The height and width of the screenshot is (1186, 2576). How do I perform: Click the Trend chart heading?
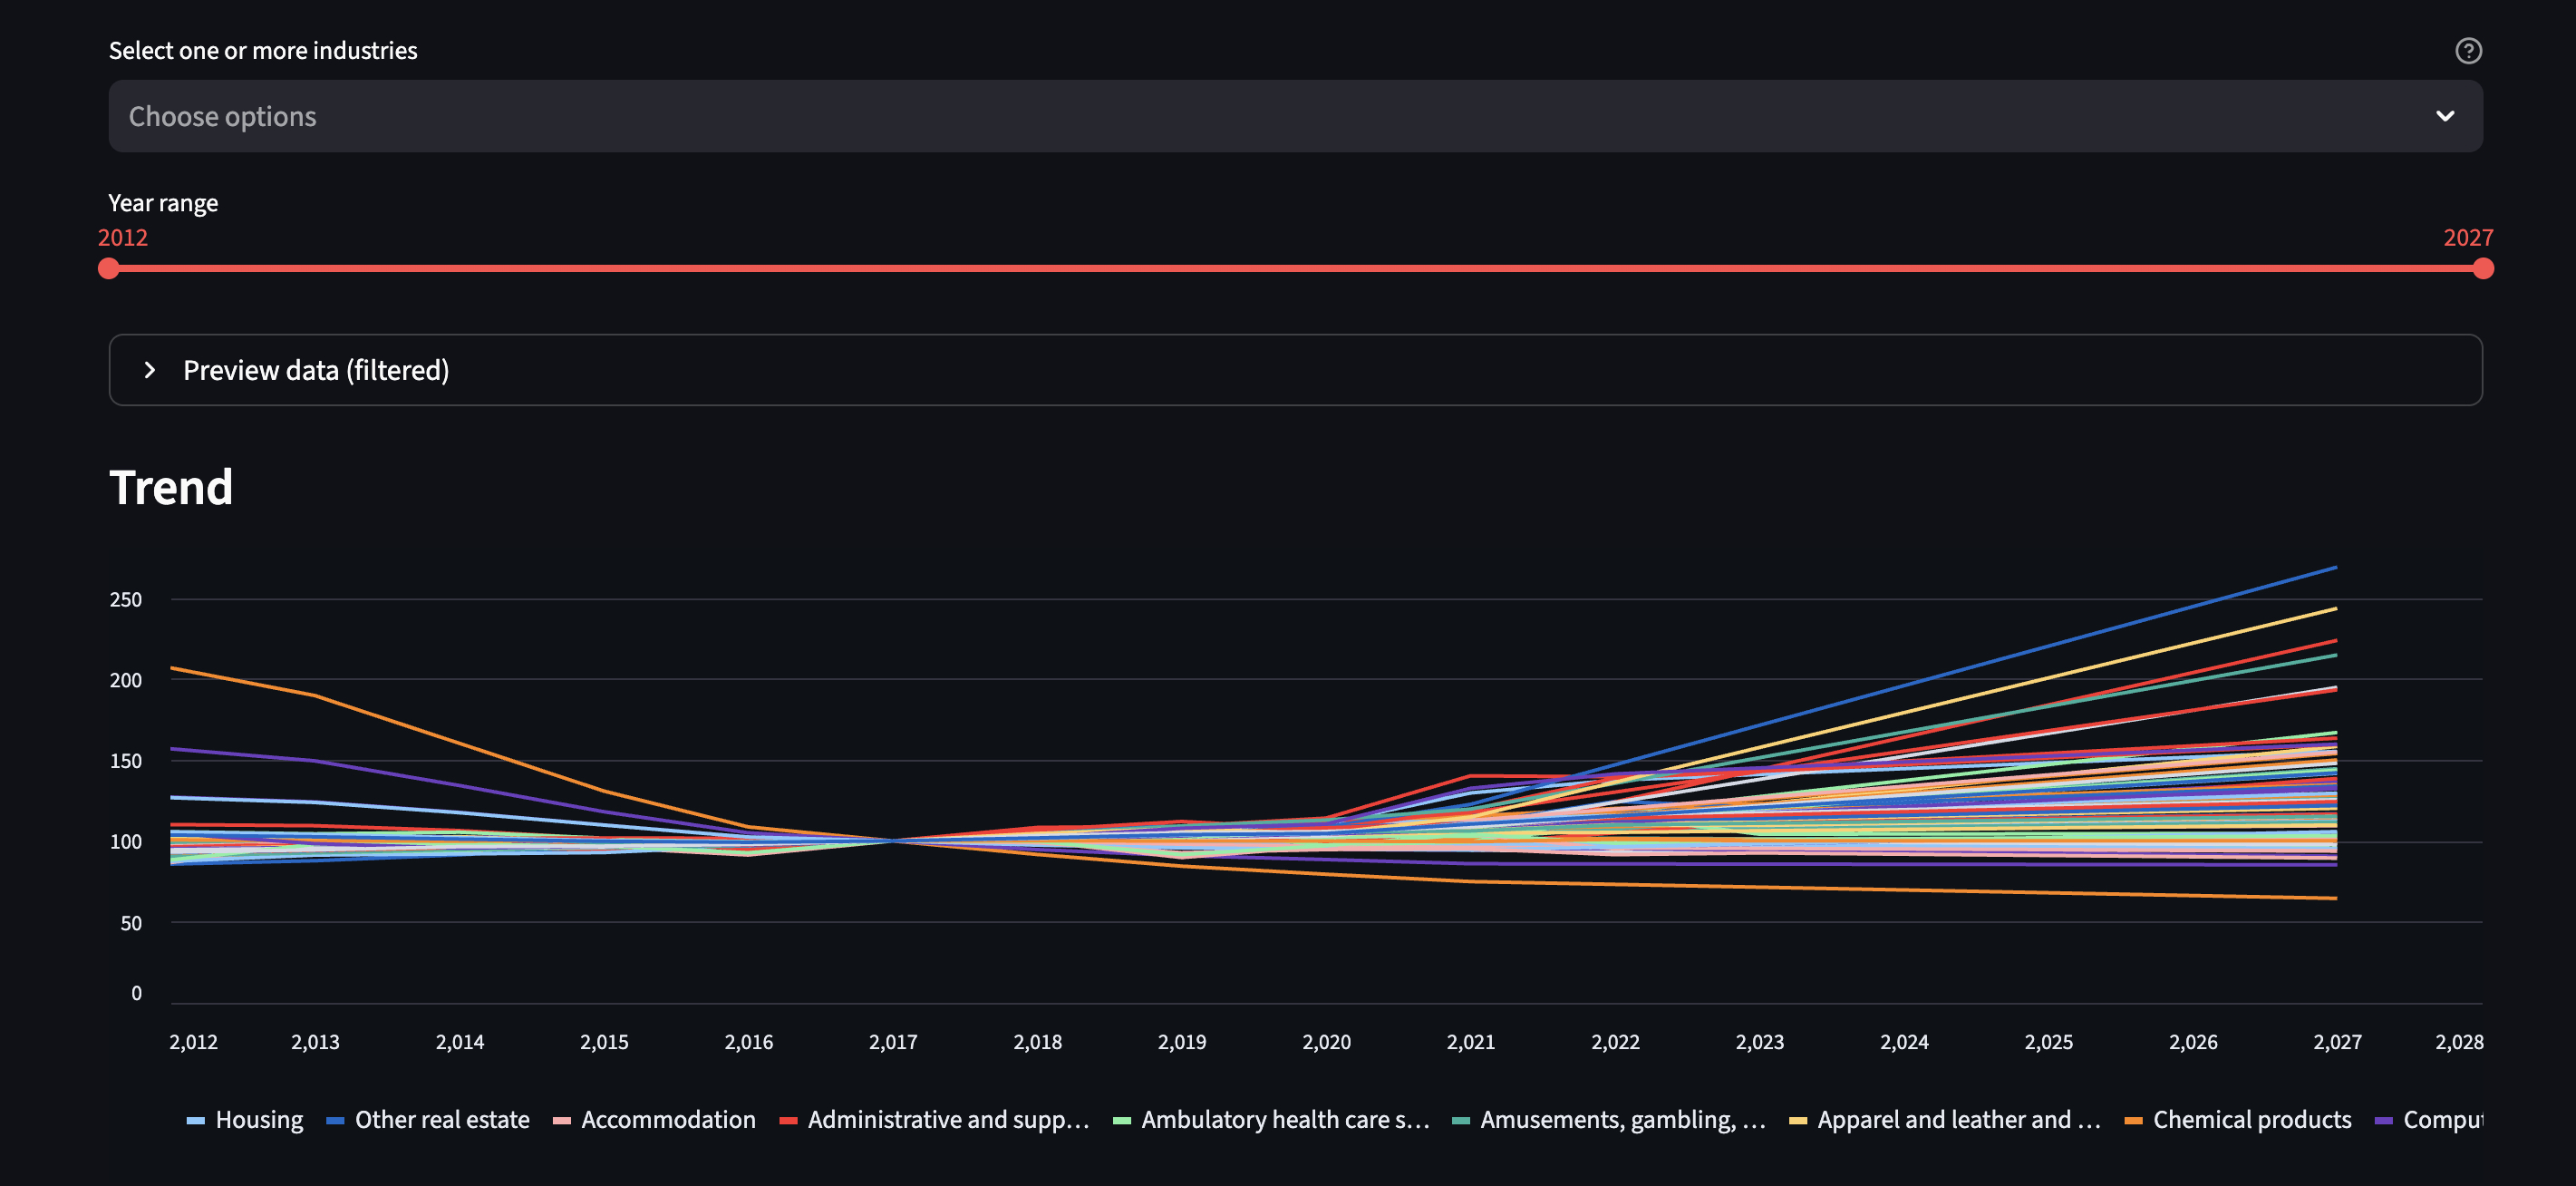(x=171, y=488)
